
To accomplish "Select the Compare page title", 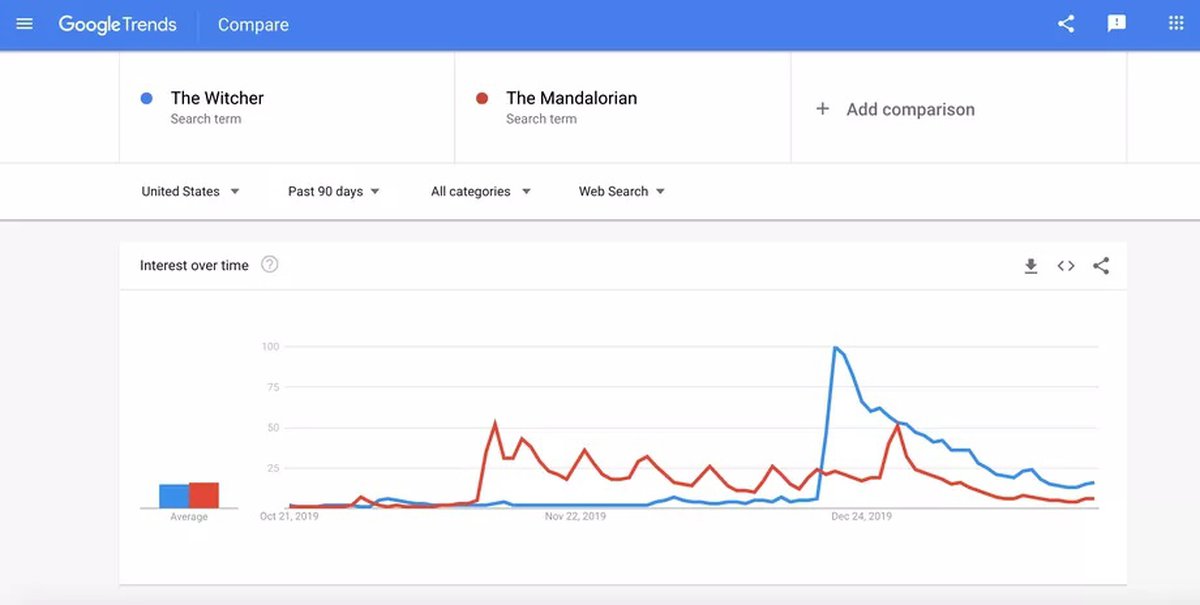I will (x=253, y=25).
